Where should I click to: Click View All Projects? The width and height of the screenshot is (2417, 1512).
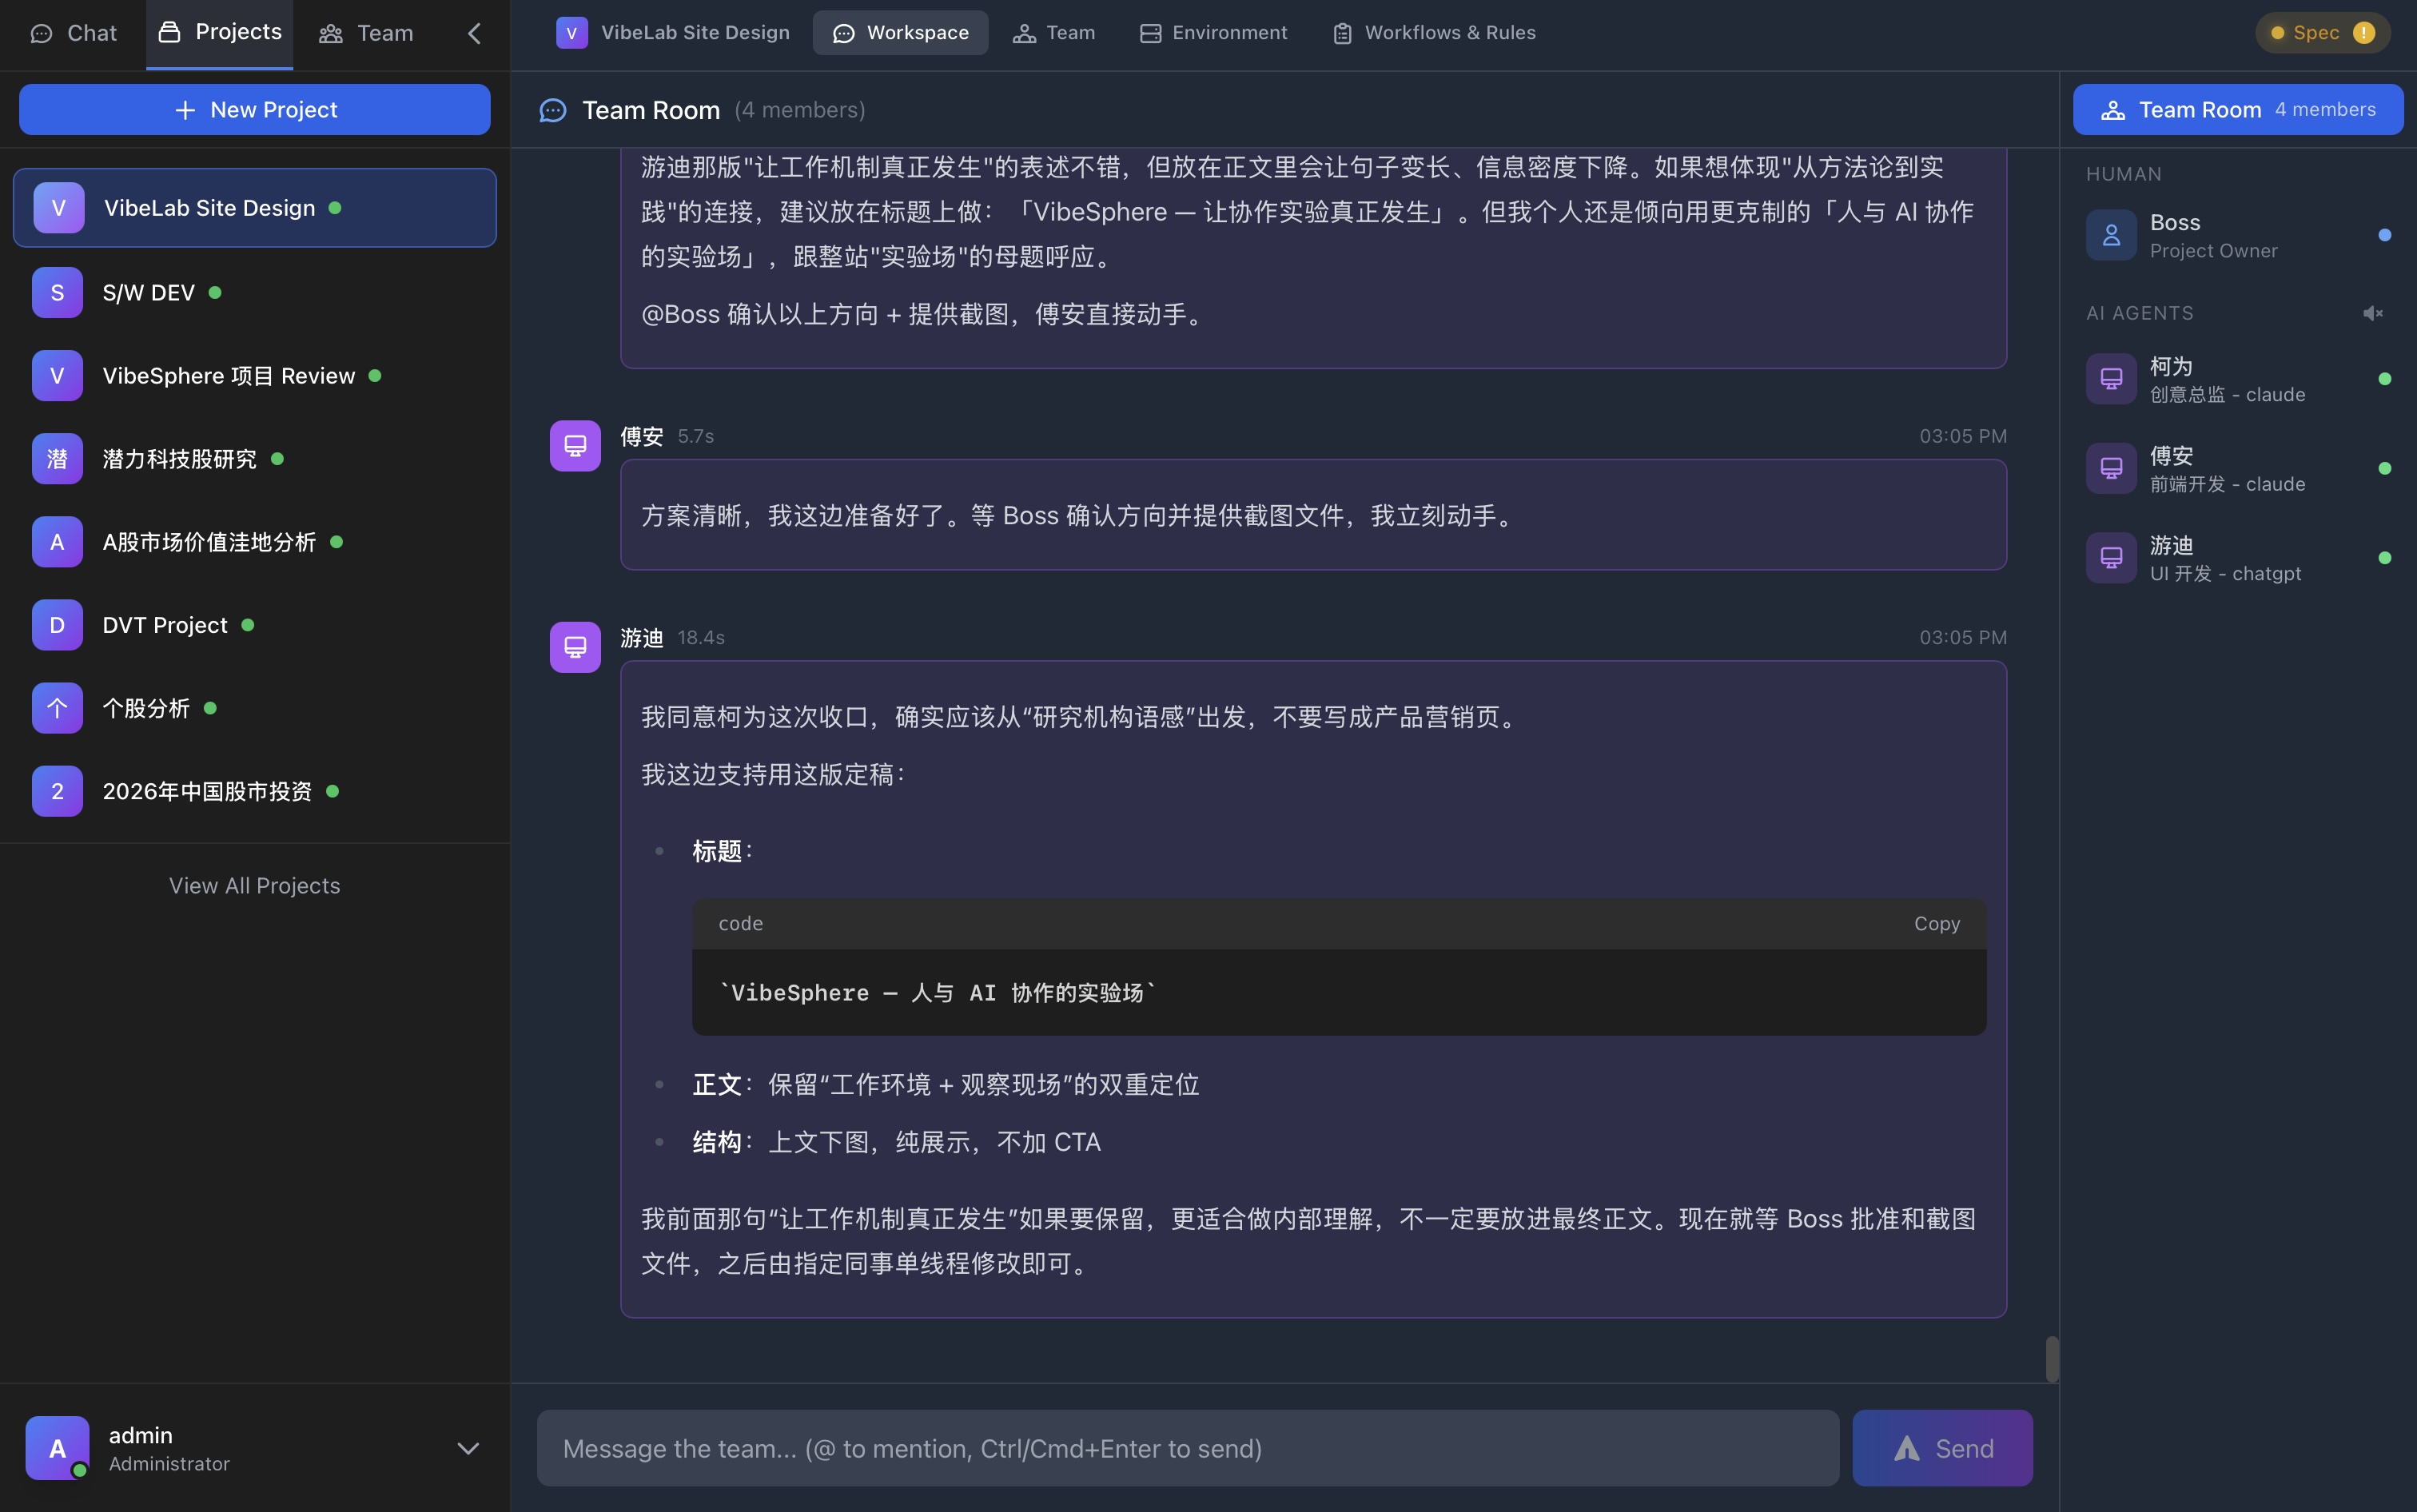[254, 885]
